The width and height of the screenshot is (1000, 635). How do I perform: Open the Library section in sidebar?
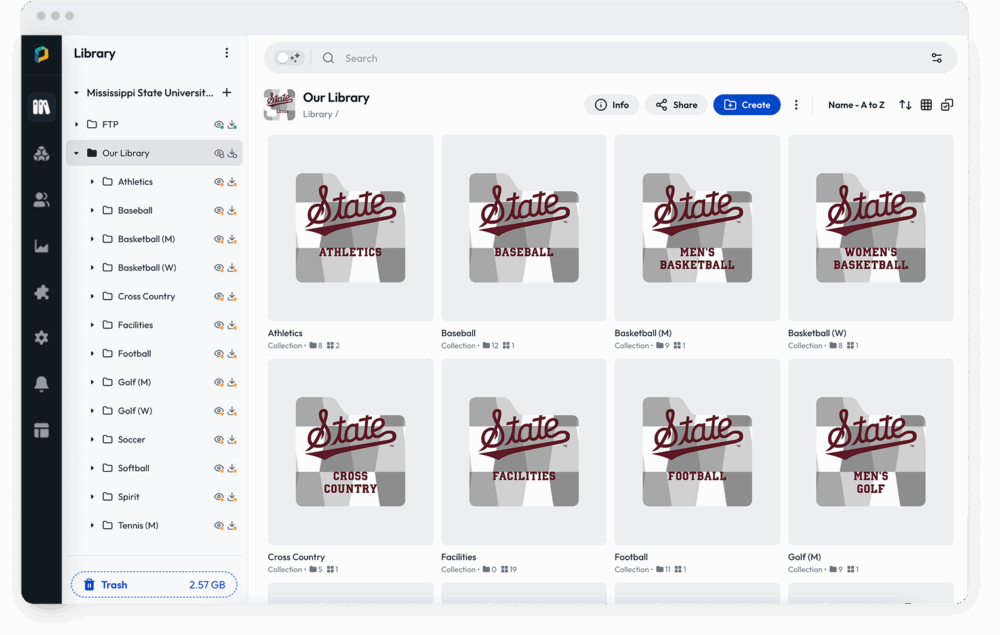41,107
